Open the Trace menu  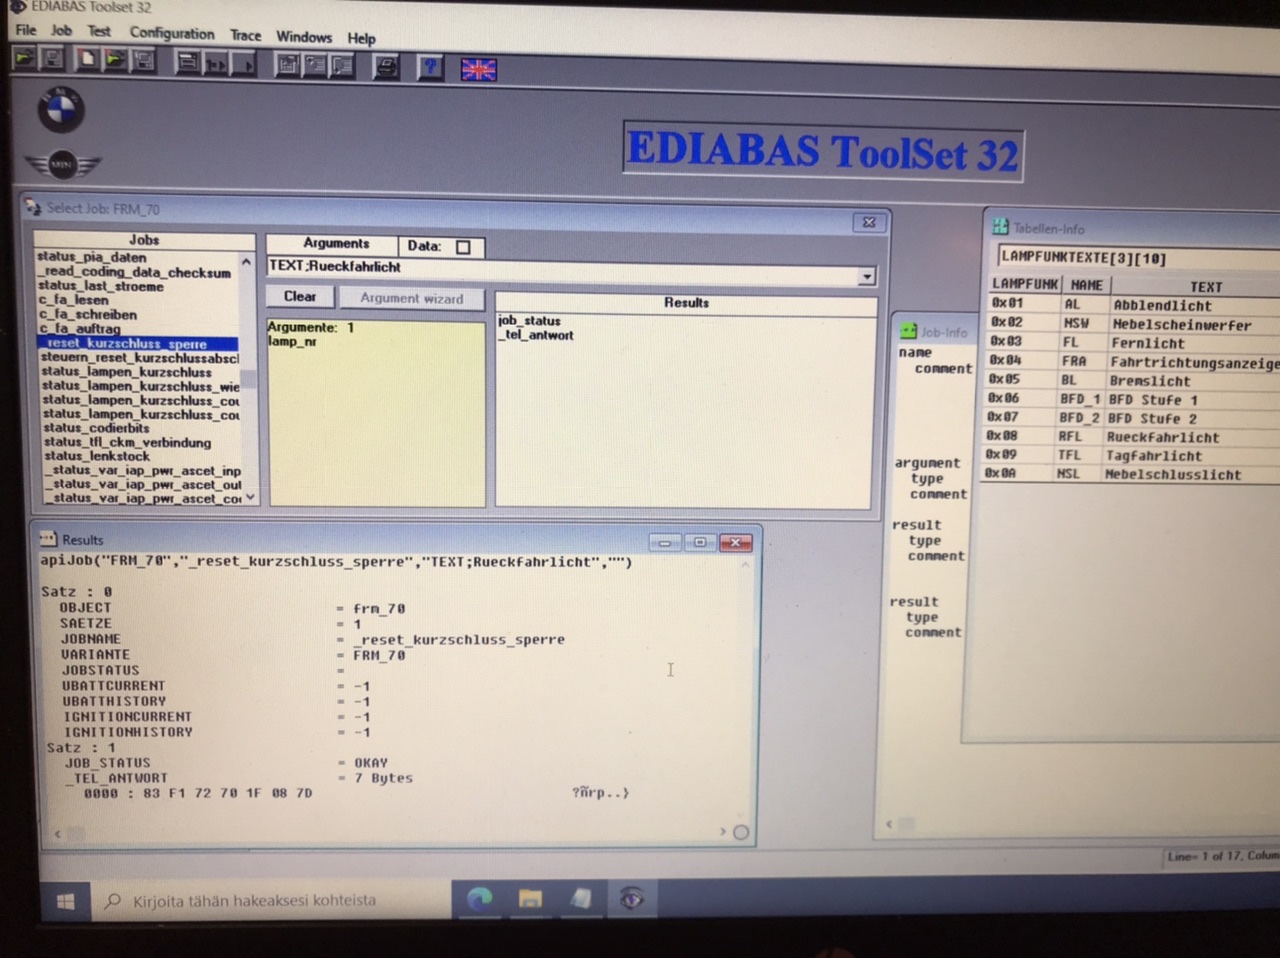tap(245, 35)
